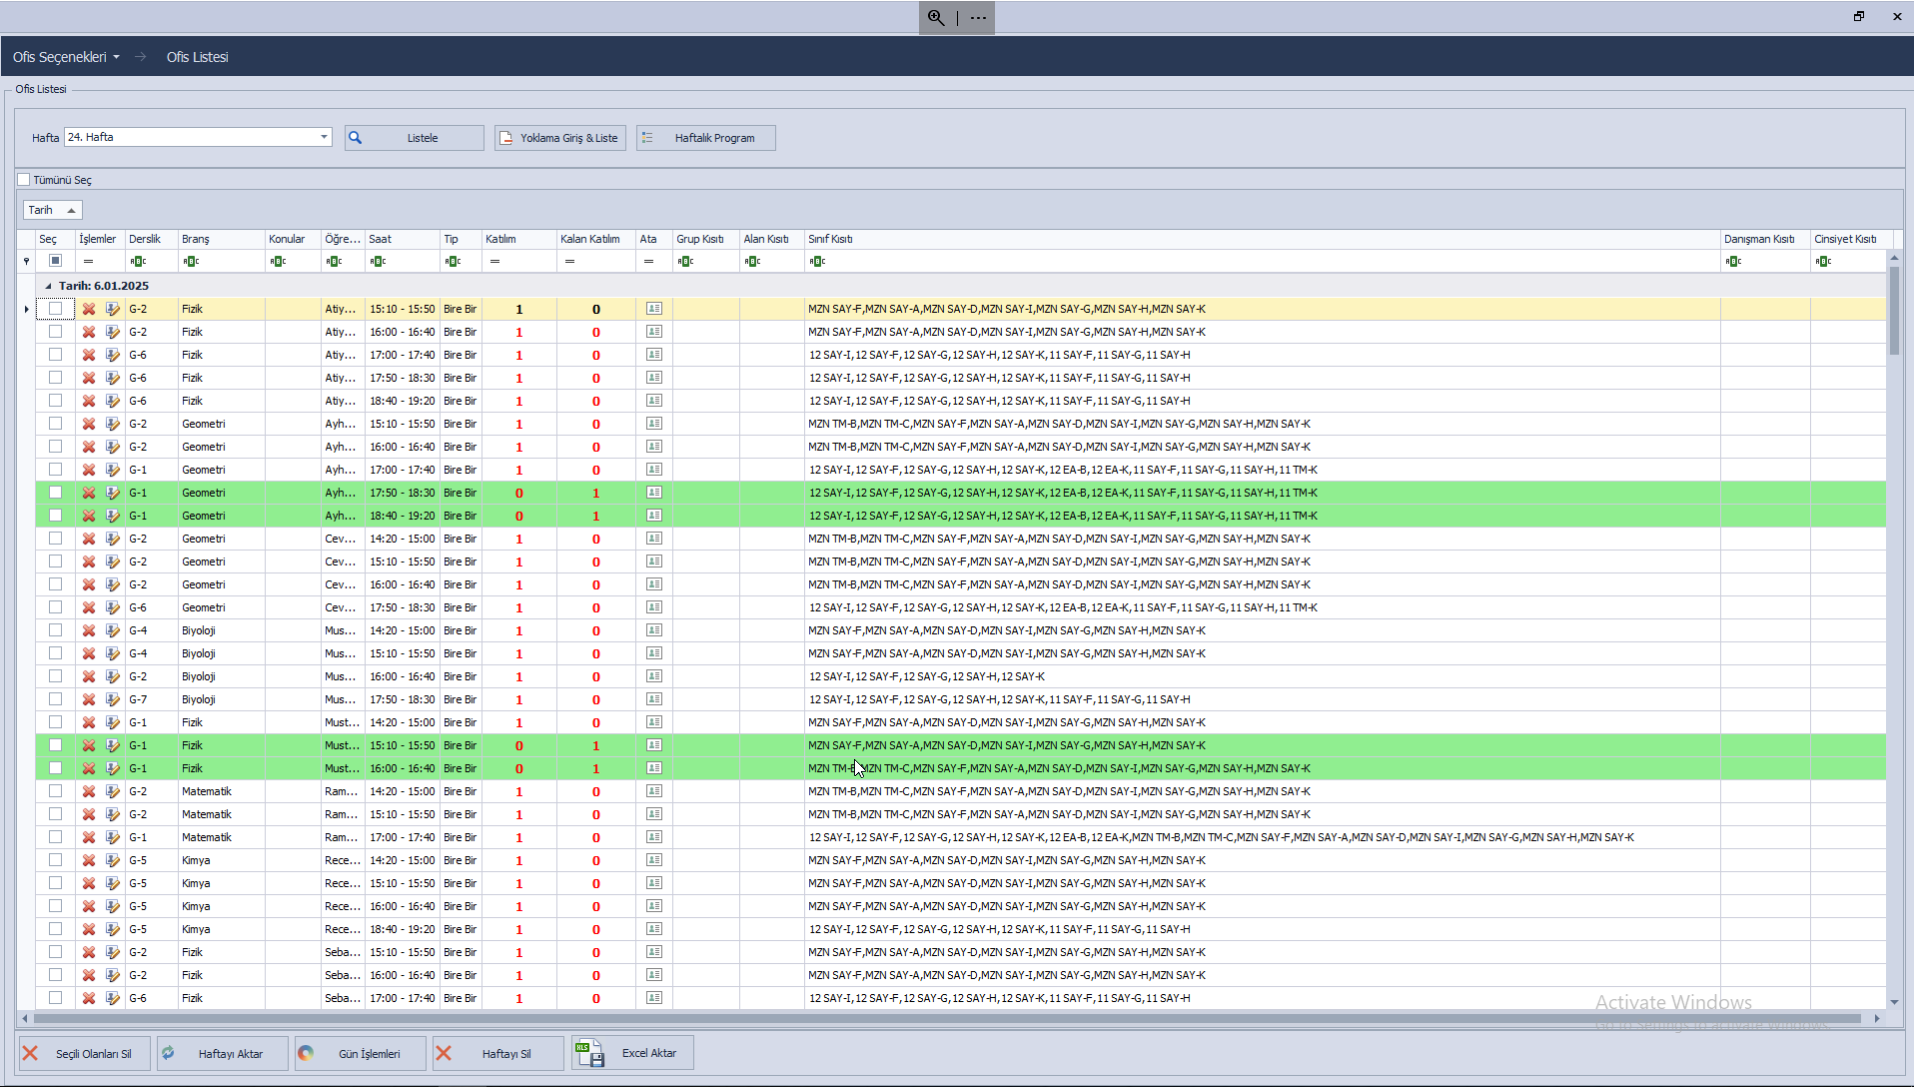Delete the Biyoloji 15:10 - 15:50 row
This screenshot has height=1087, width=1914.
pos(89,654)
